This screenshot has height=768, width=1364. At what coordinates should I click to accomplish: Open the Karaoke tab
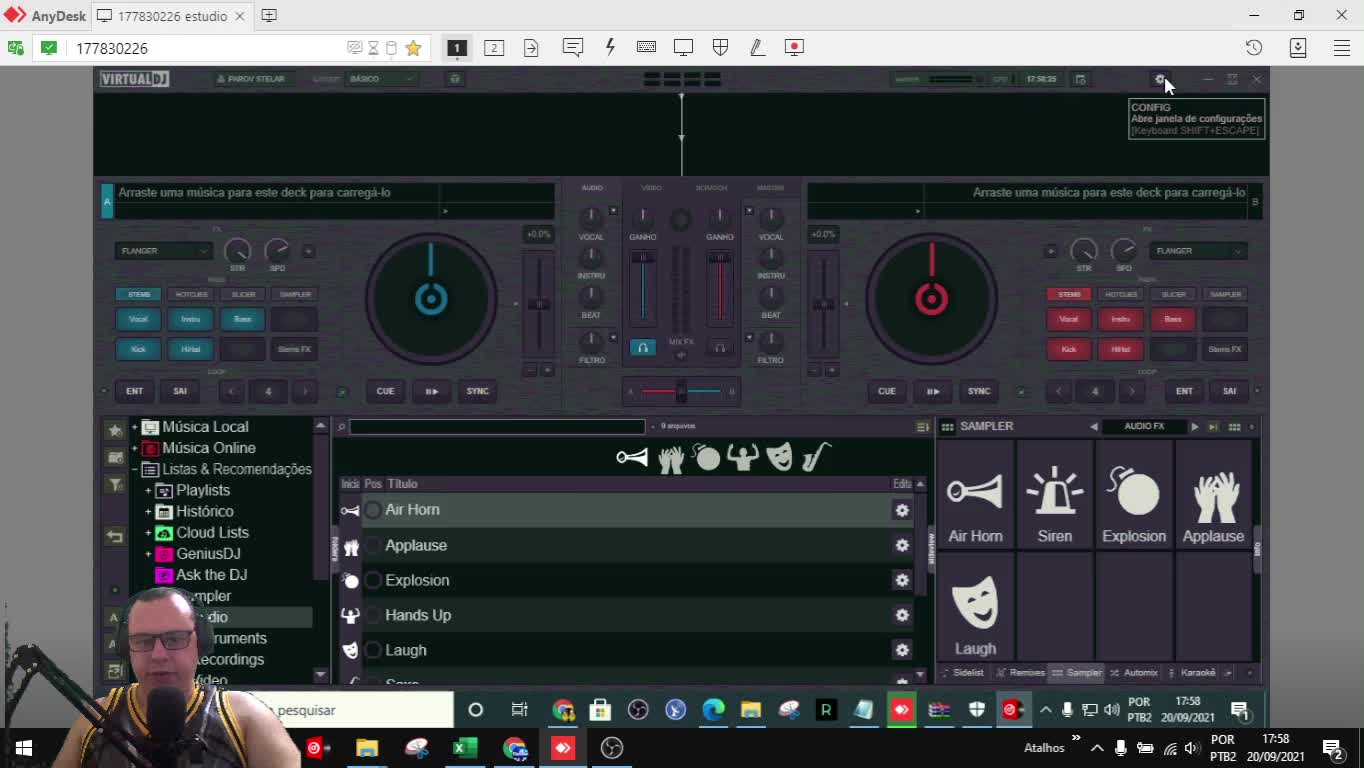[1192, 673]
